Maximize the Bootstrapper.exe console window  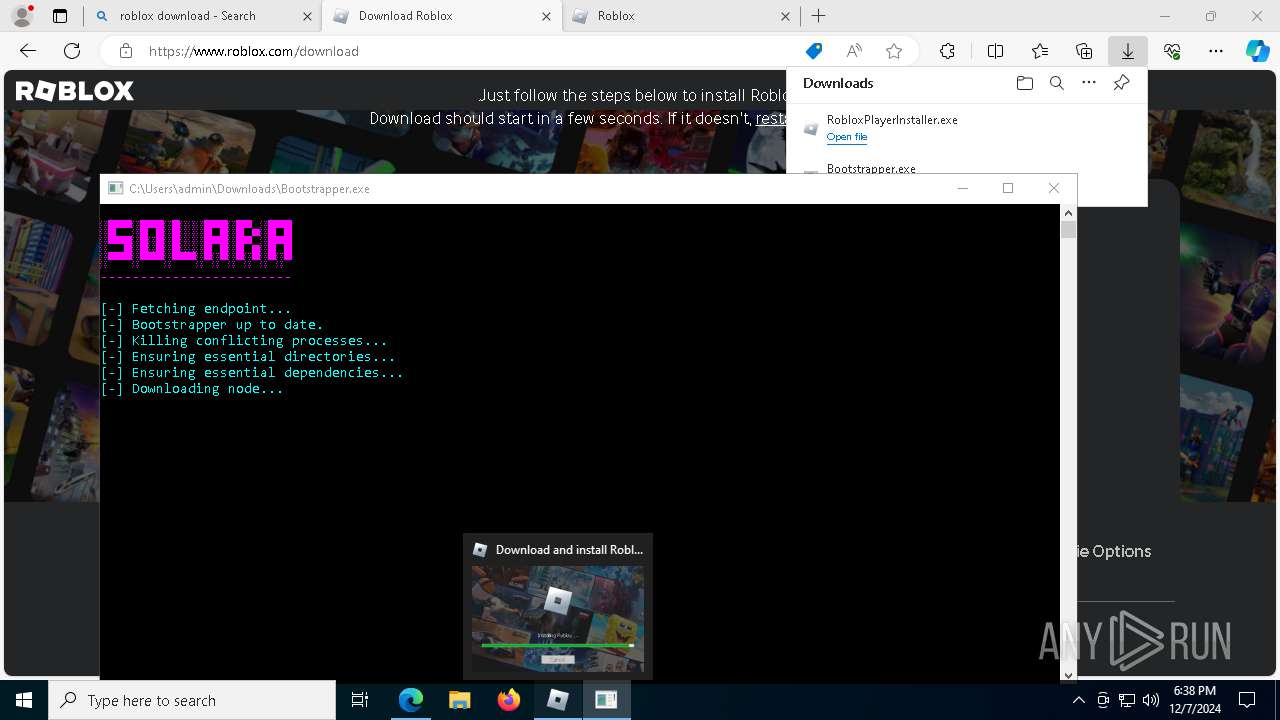(x=1008, y=188)
